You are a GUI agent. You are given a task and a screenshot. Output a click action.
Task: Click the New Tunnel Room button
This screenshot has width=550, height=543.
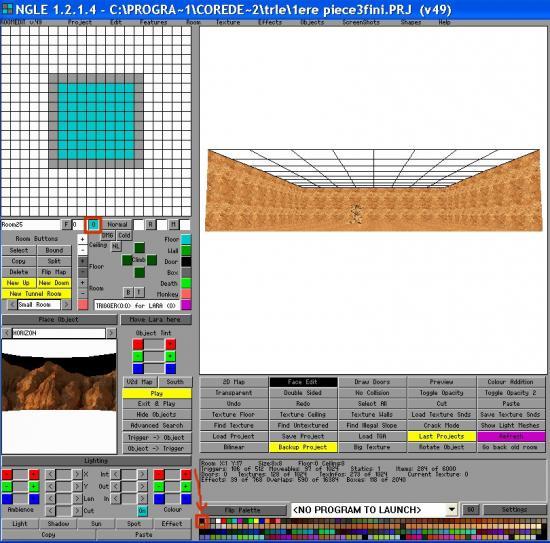tap(36, 294)
